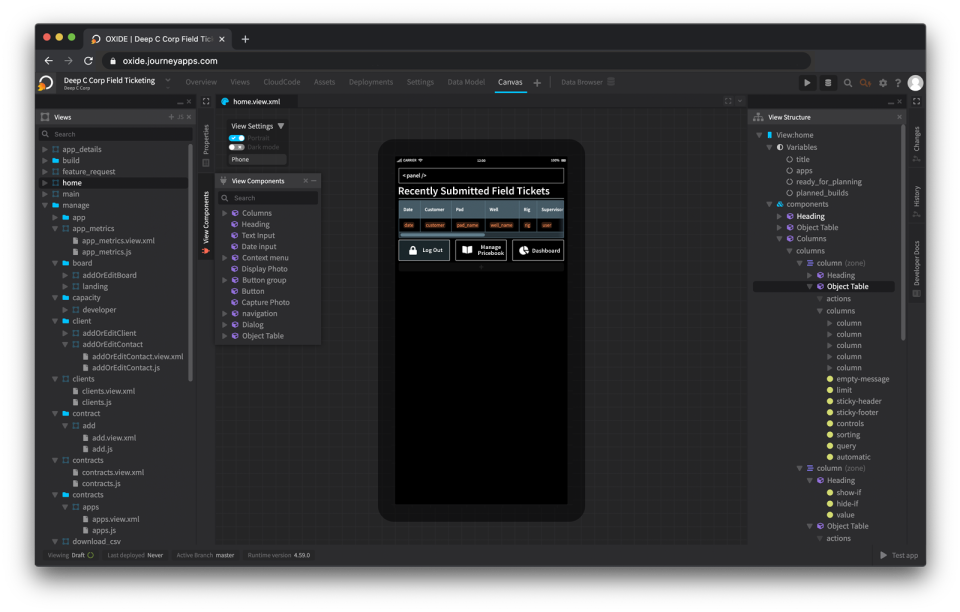Open the Data Browser tab
Image resolution: width=960 pixels, height=612 pixels.
[583, 82]
